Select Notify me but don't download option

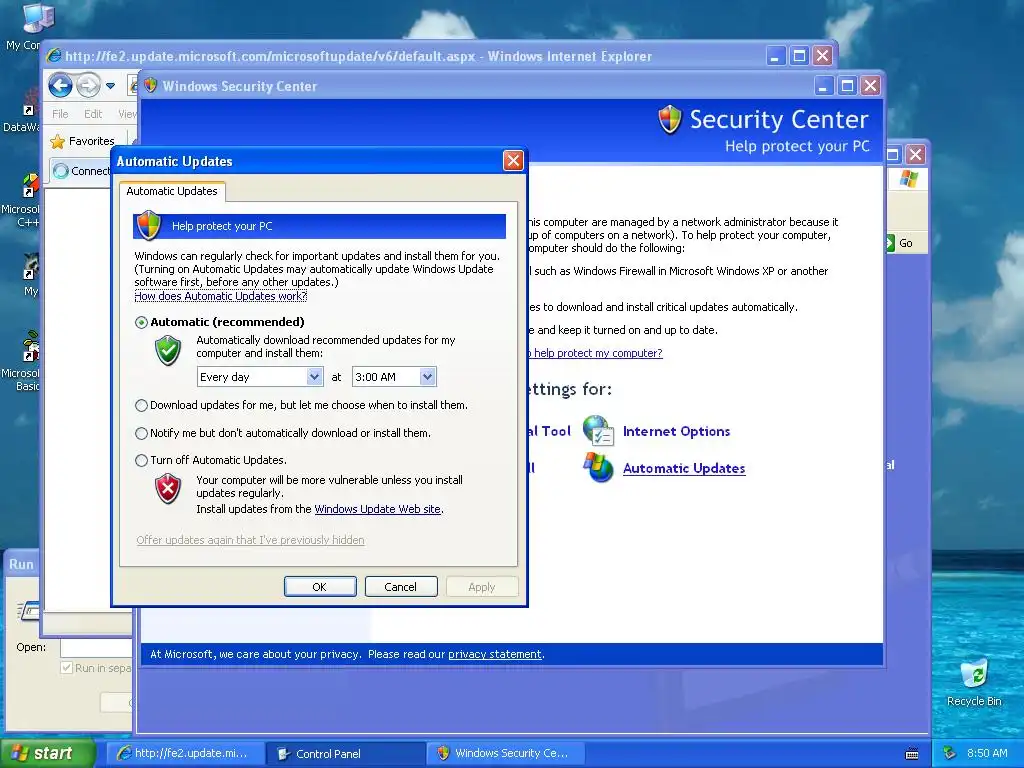pos(141,433)
